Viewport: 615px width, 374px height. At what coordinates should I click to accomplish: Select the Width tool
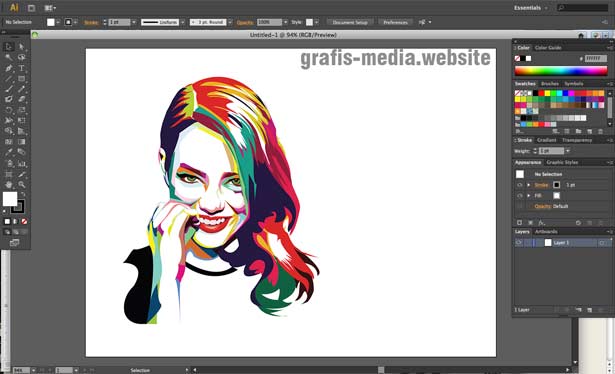pyautogui.click(x=9, y=120)
